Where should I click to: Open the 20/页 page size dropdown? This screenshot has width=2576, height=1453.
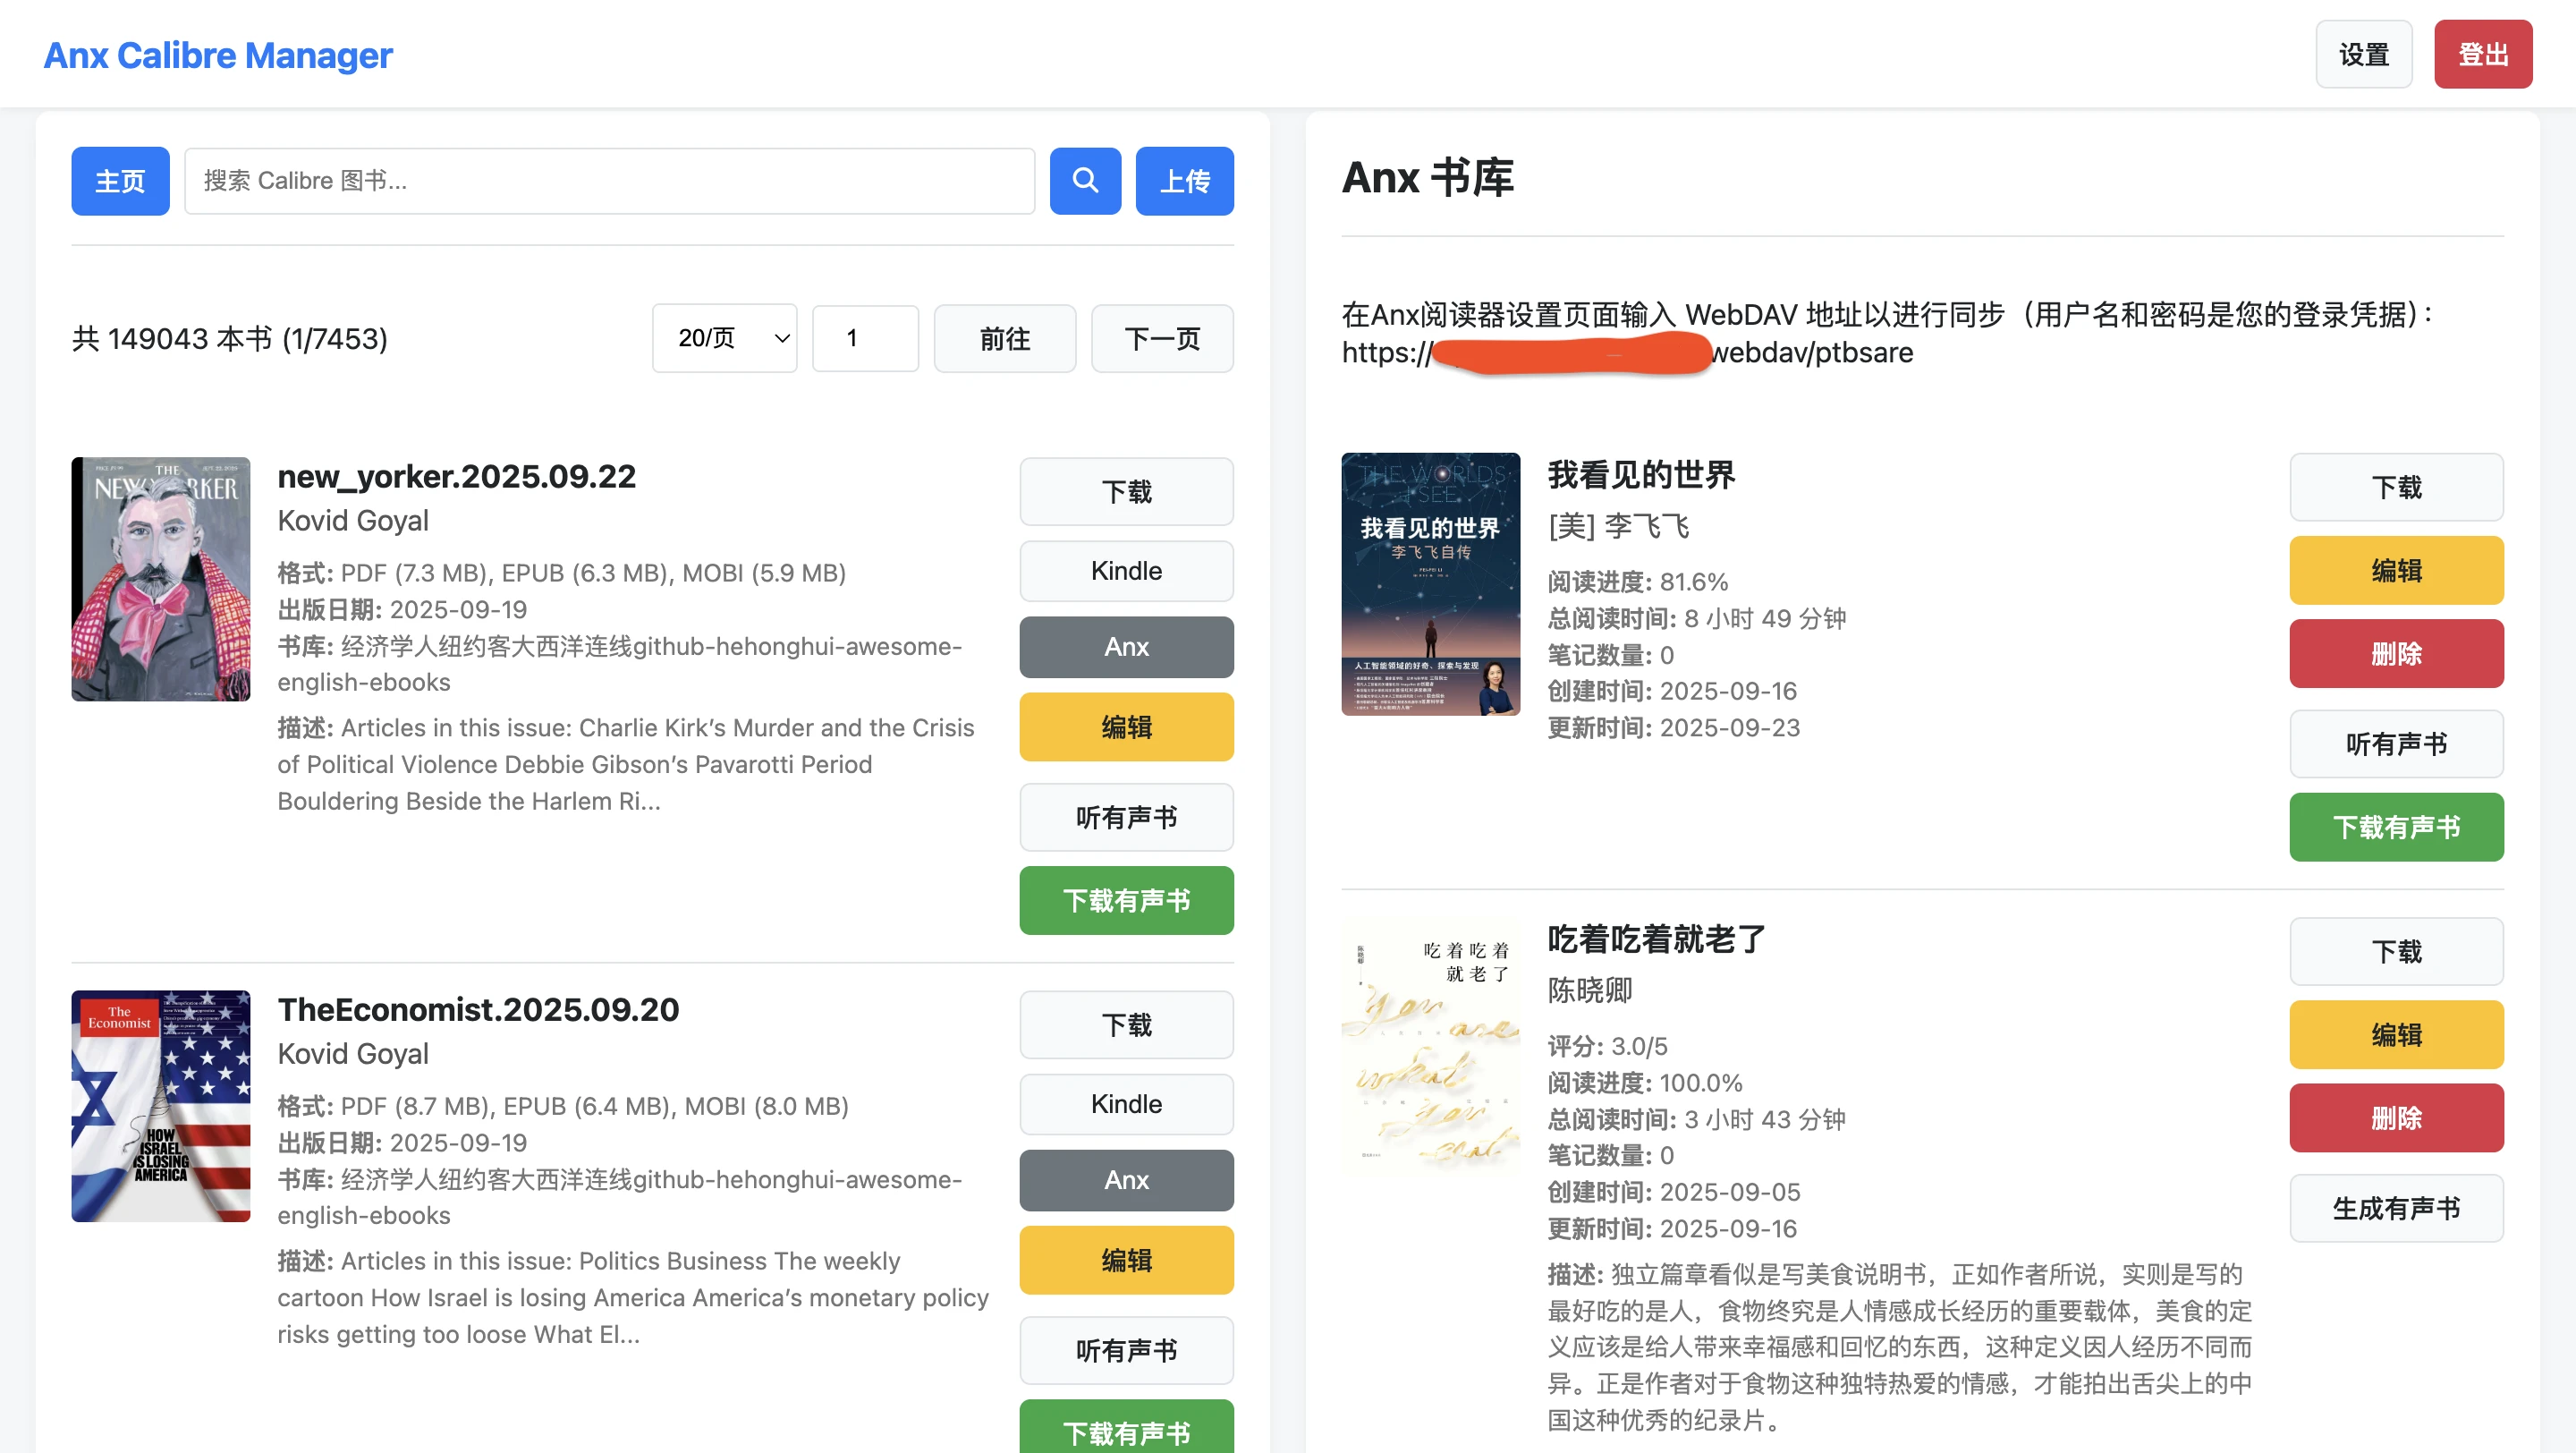click(725, 338)
